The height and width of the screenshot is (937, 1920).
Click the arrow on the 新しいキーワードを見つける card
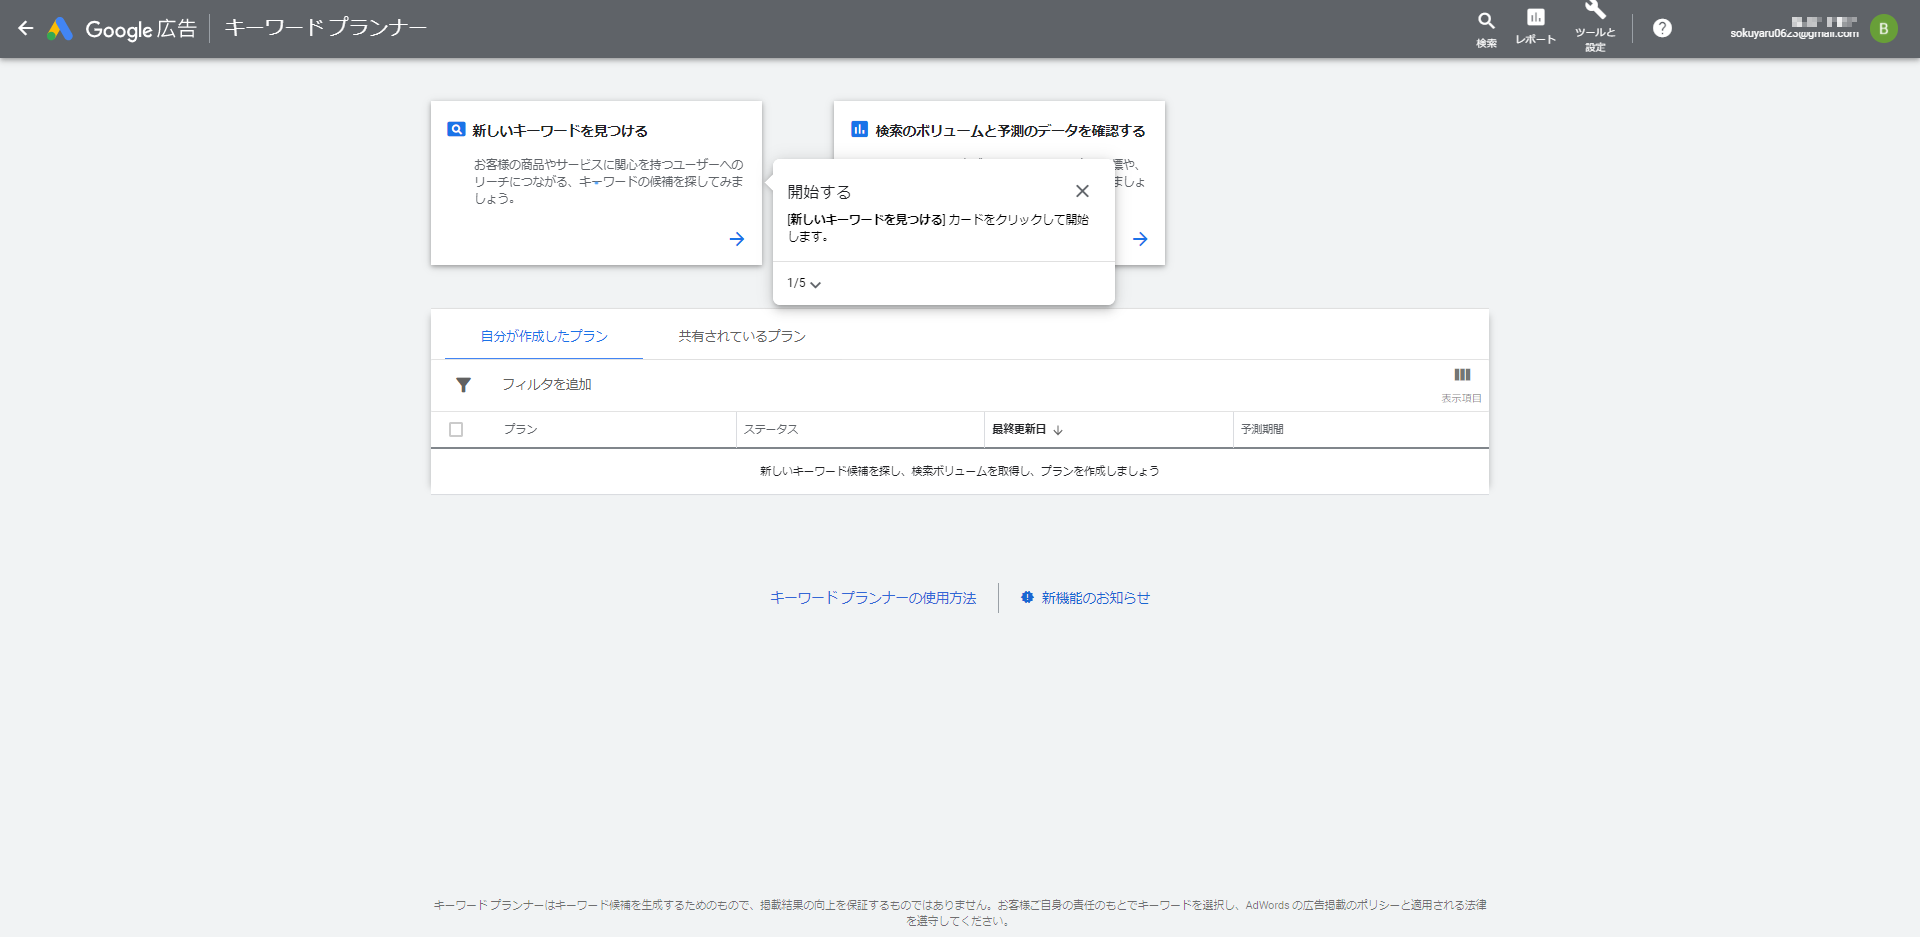[737, 239]
